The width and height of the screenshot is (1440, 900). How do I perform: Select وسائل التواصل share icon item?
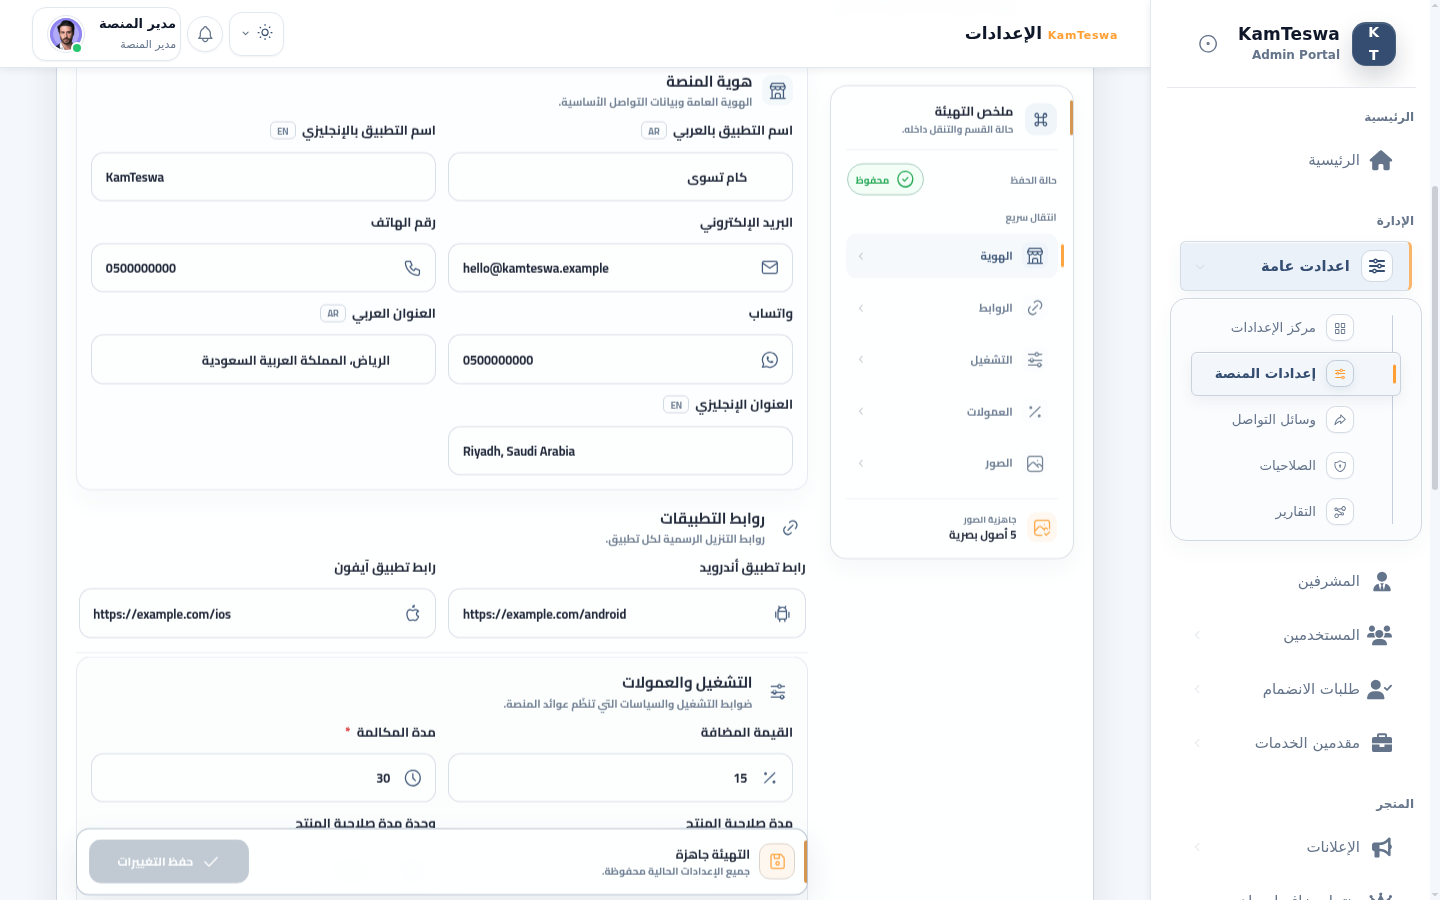1290,420
